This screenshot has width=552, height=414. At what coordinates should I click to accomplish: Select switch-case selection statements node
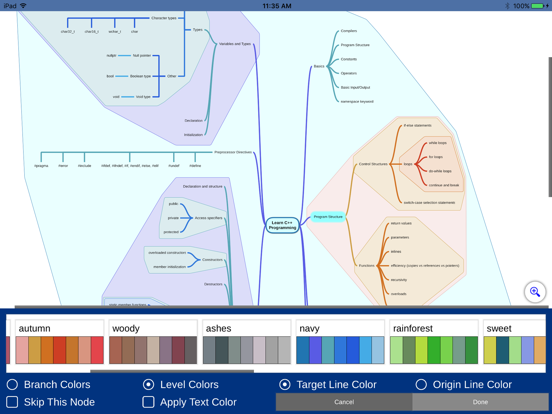429,203
